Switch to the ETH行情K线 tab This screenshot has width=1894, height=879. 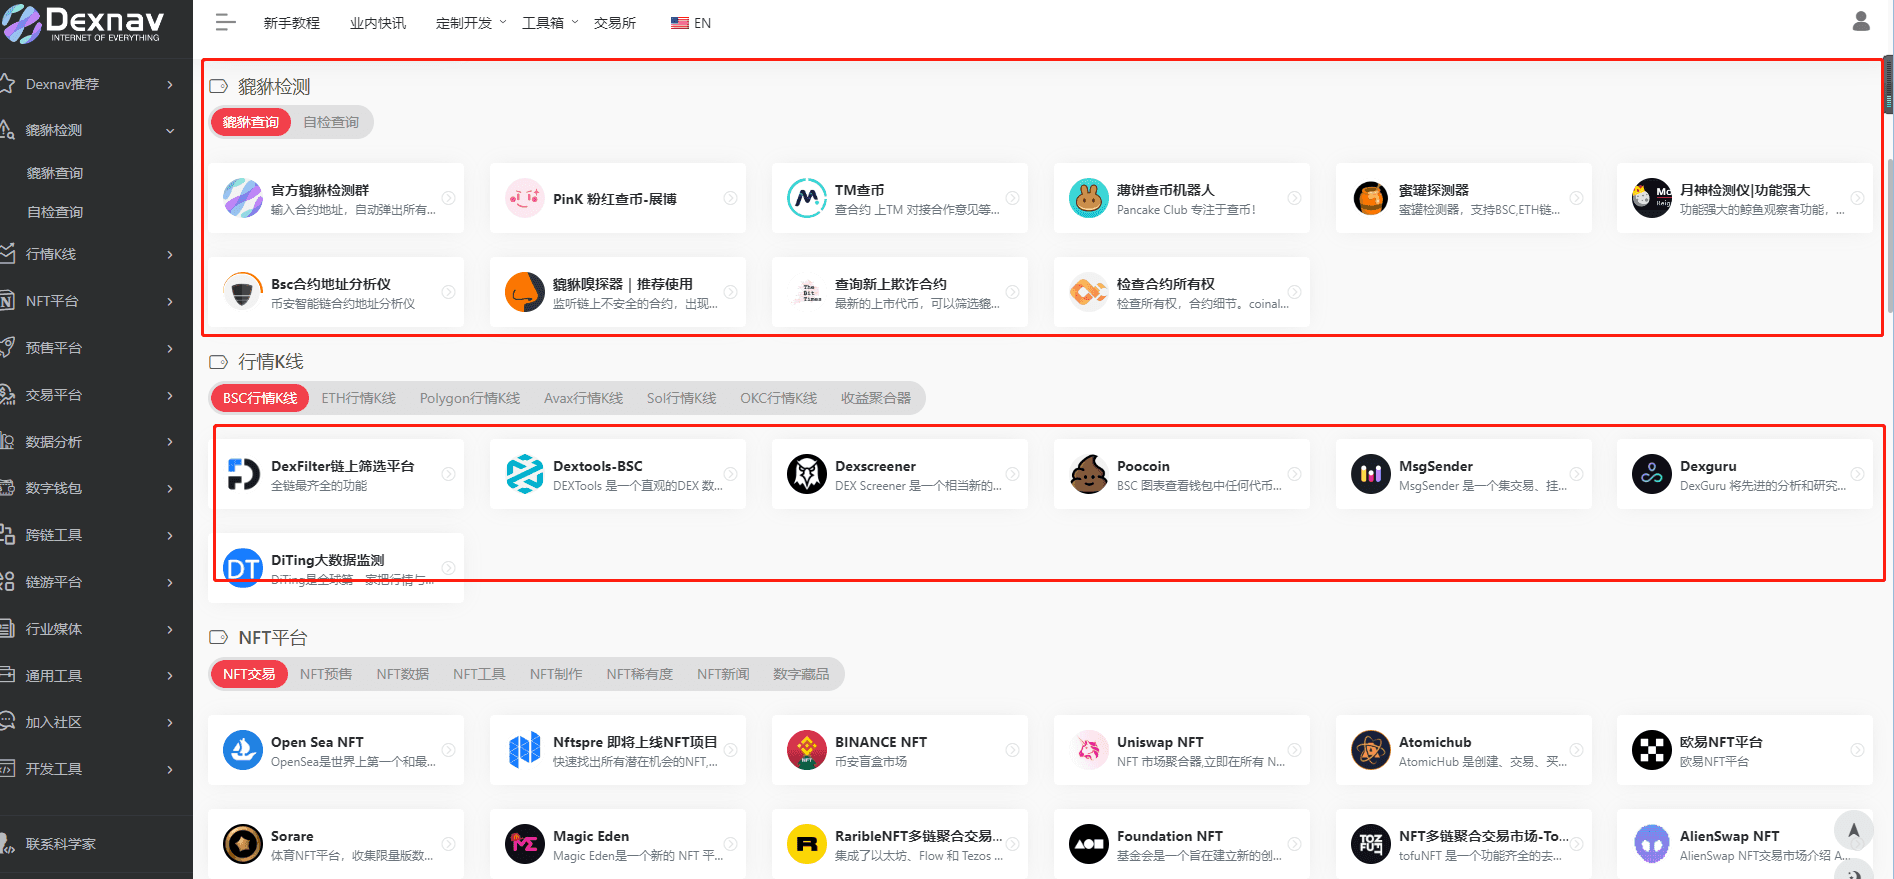click(359, 398)
